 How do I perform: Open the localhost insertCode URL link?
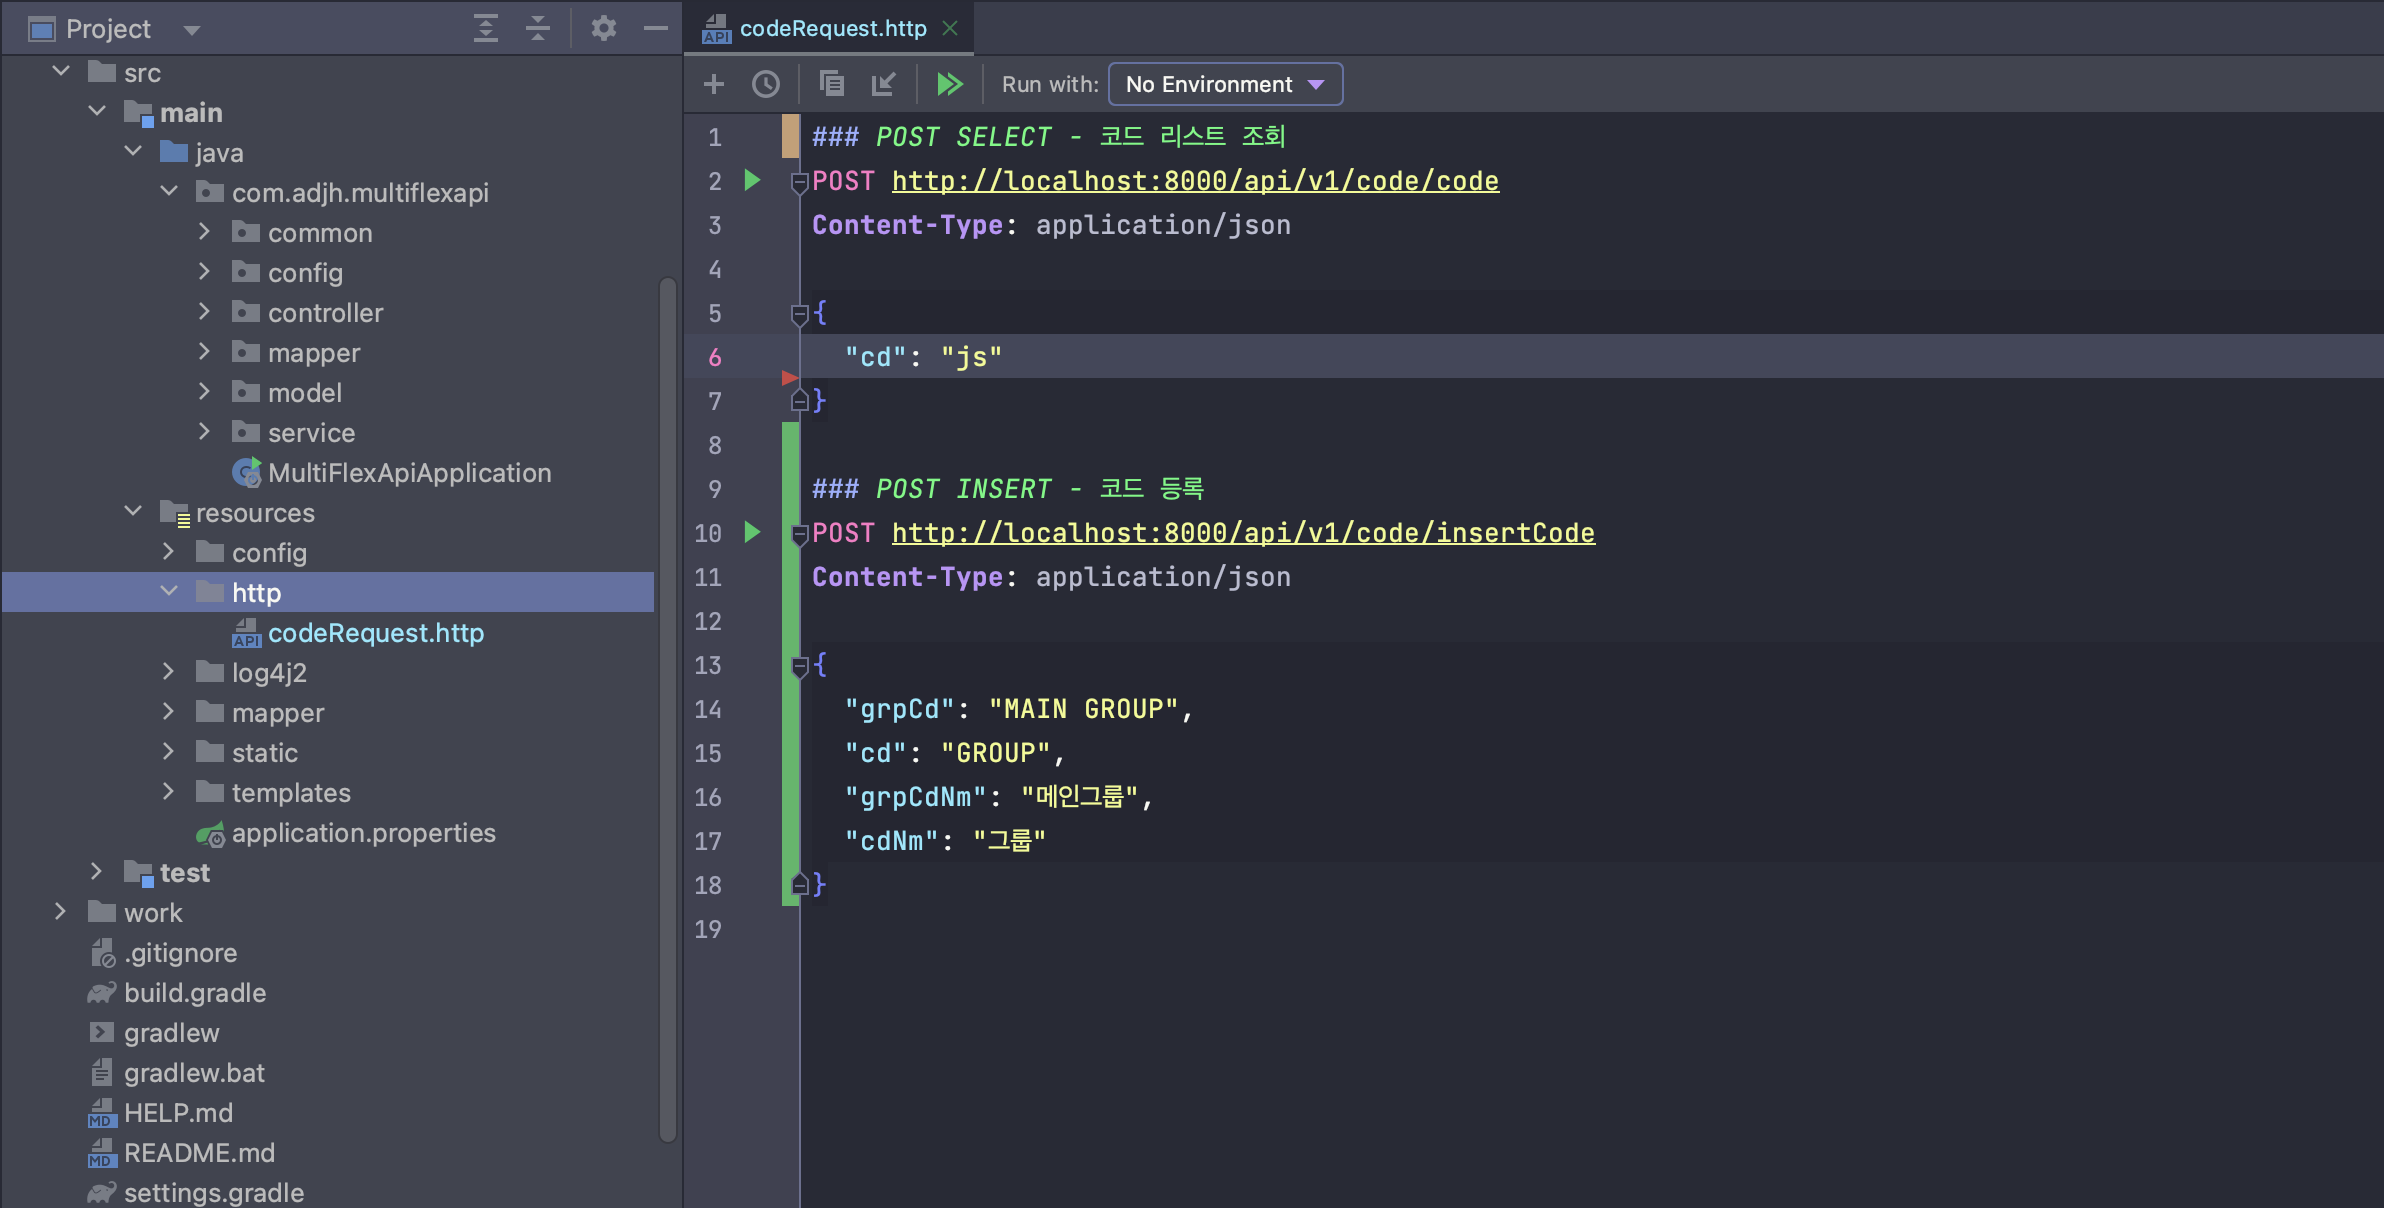coord(1242,532)
